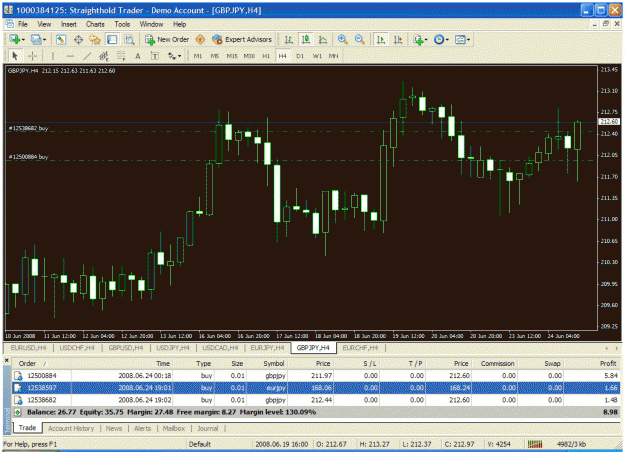Screen dimensions: 625x452
Task: Switch chart to Candlesticks icon
Action: [x=306, y=39]
